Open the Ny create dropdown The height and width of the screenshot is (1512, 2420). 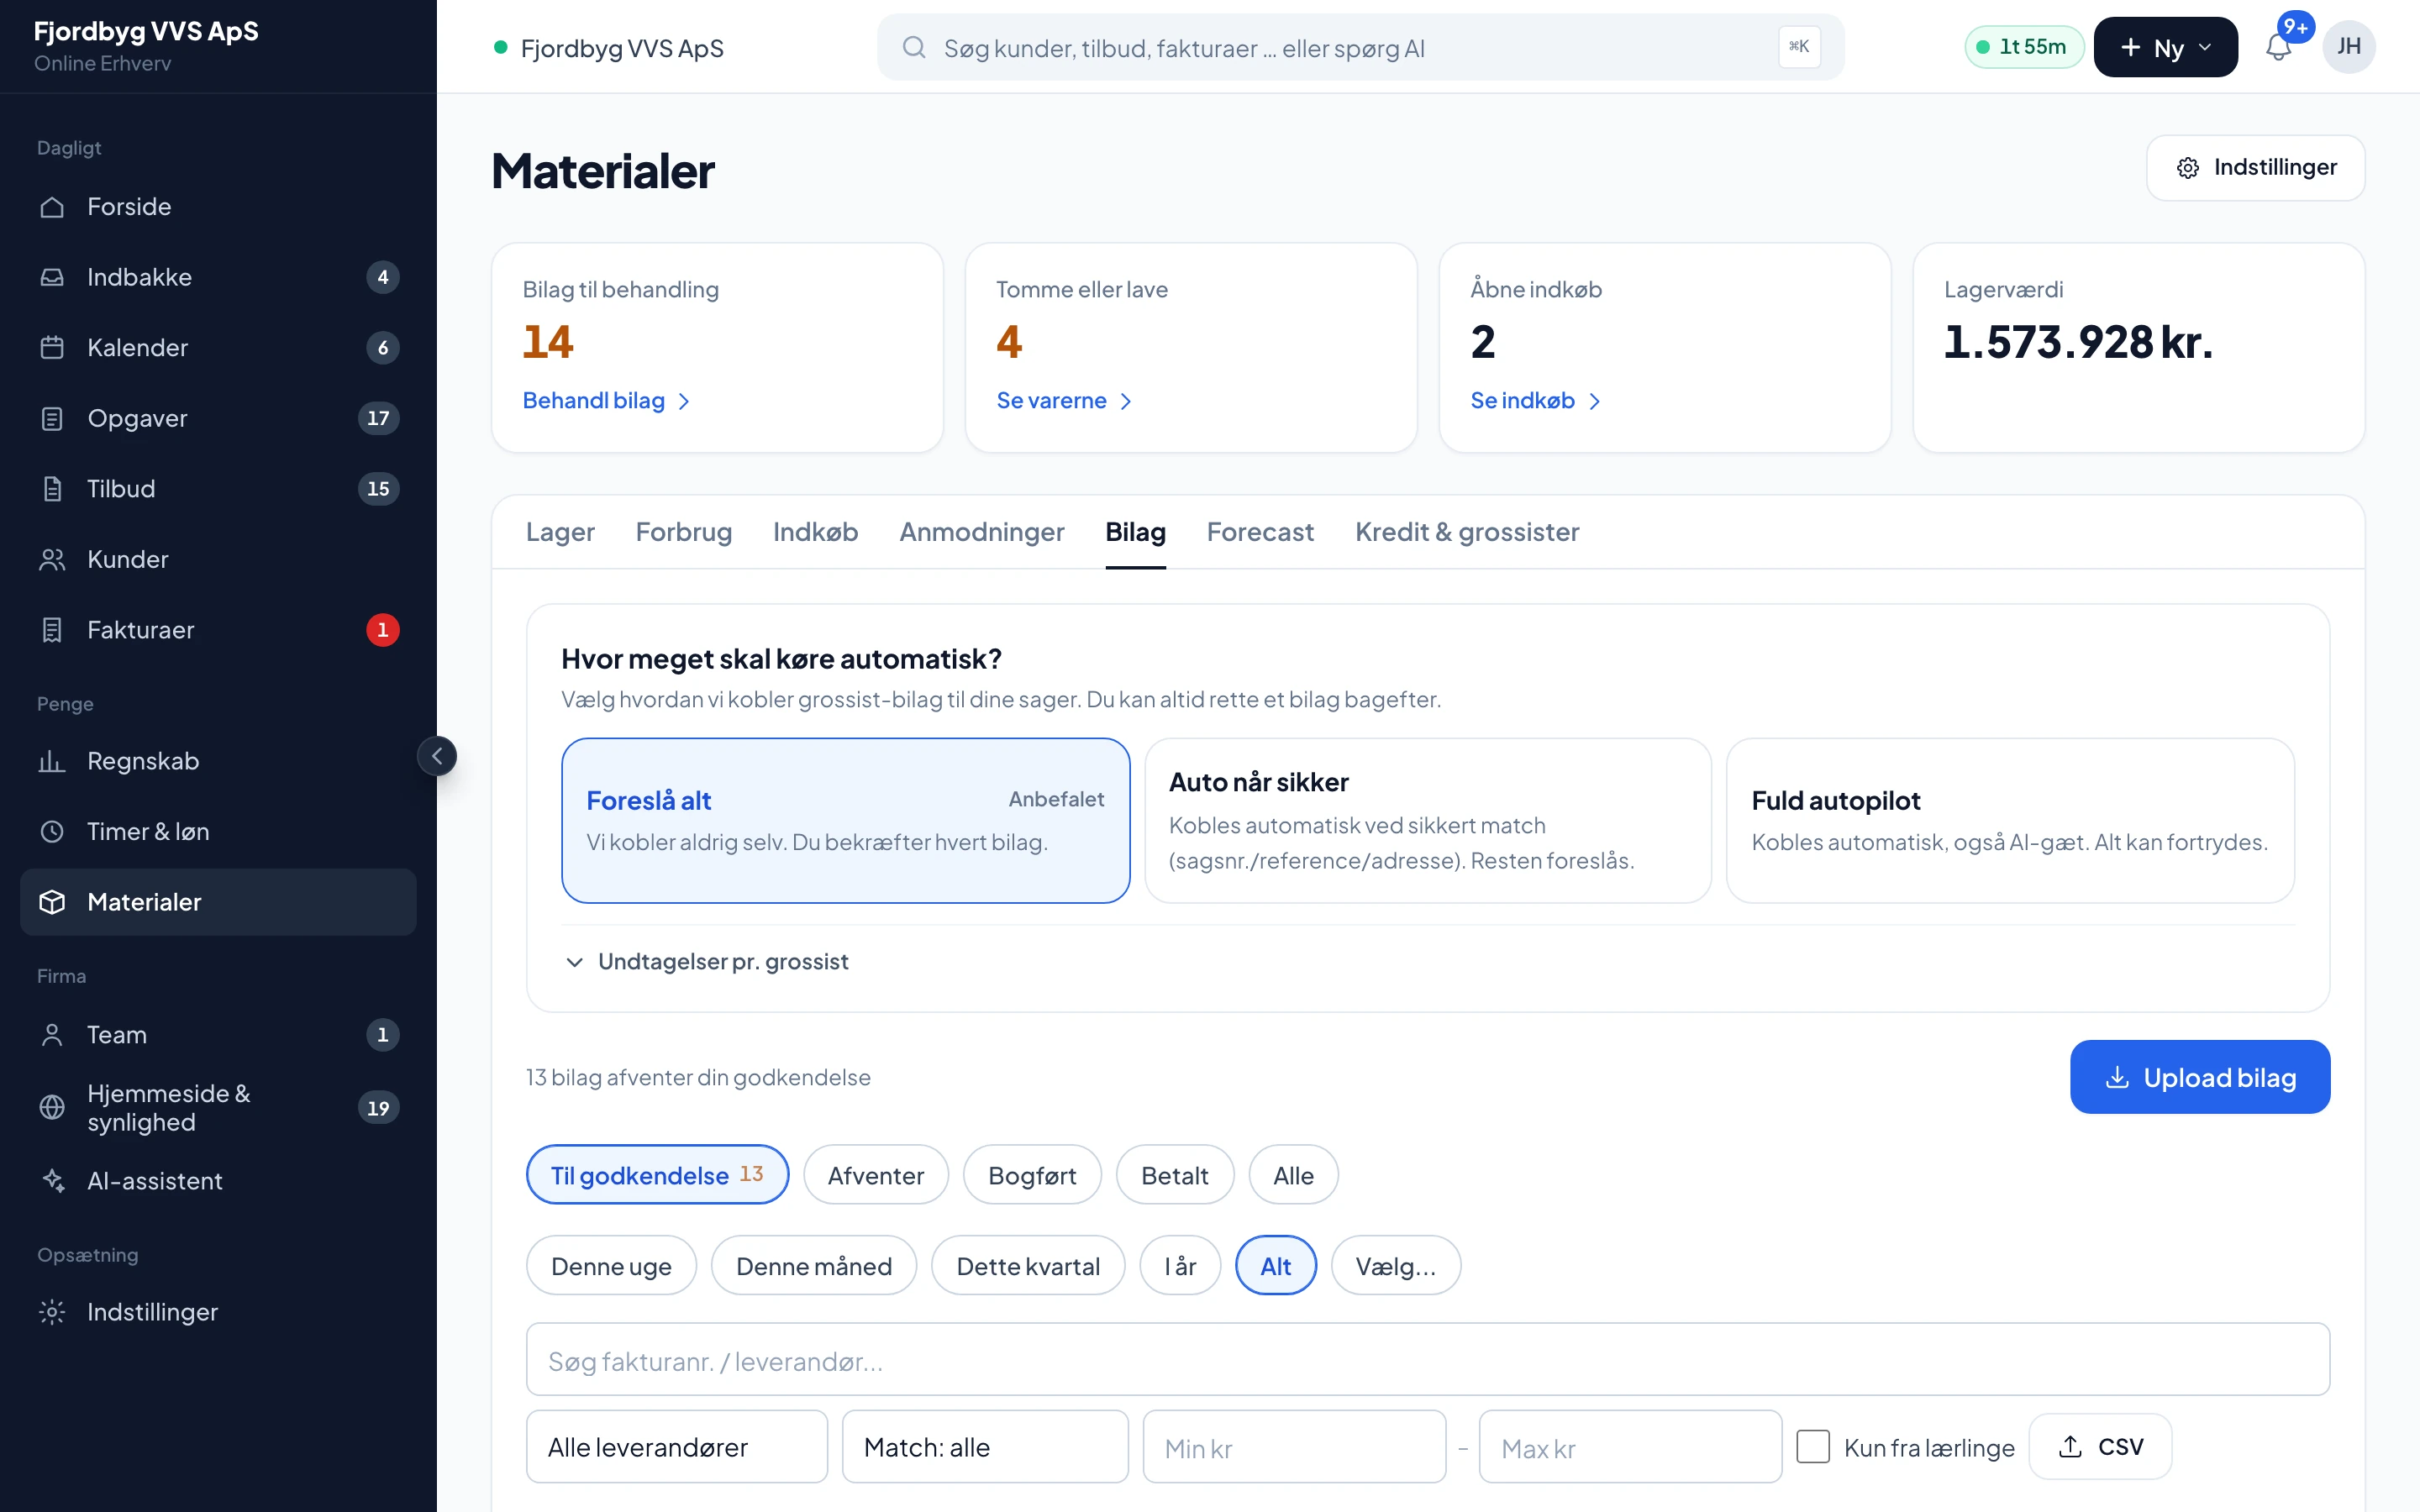(2165, 47)
